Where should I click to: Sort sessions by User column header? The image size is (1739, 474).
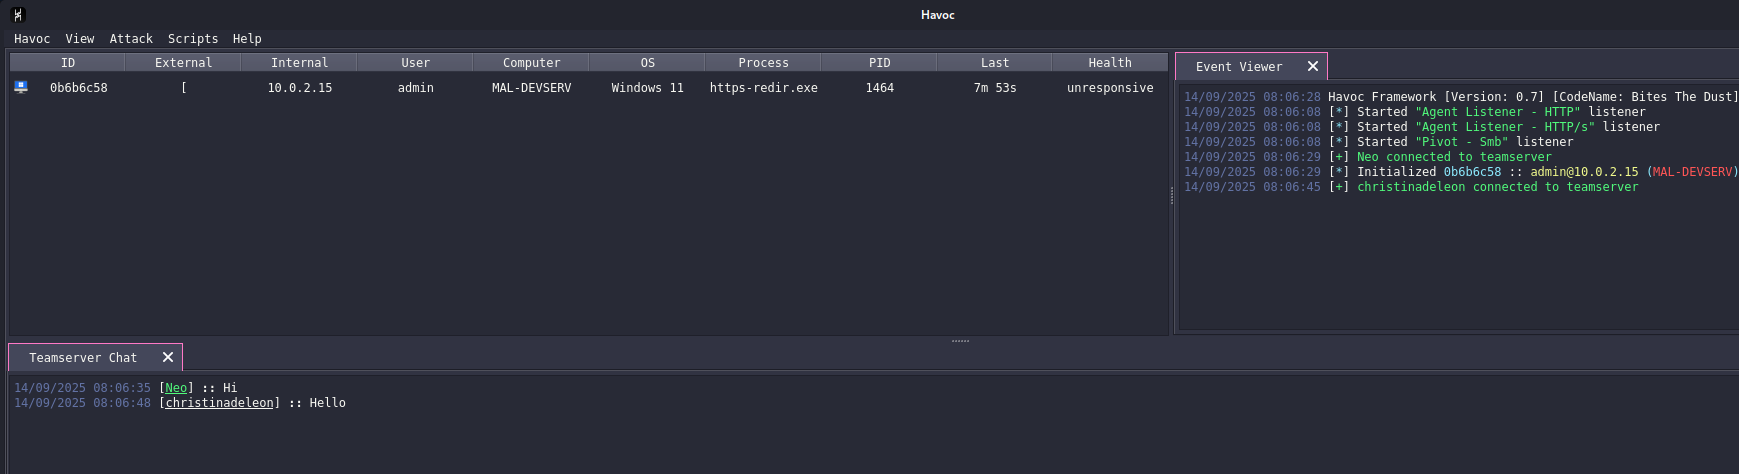pos(416,62)
